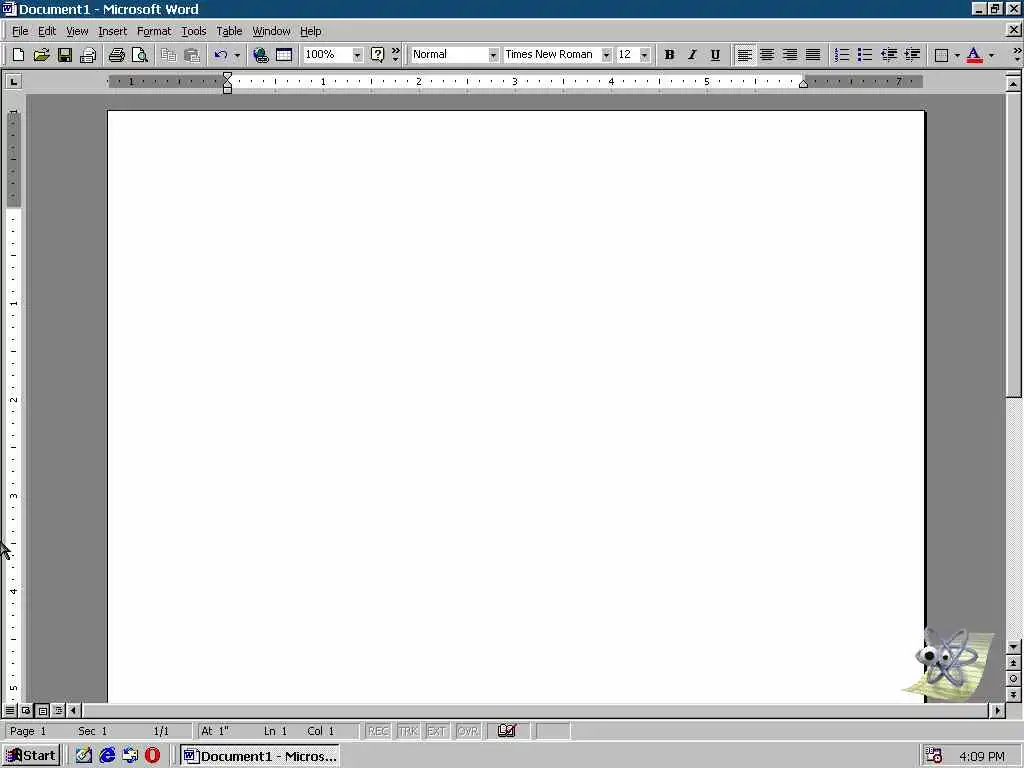Image resolution: width=1024 pixels, height=768 pixels.
Task: Open Tables and Borders toolbar
Action: (x=283, y=55)
